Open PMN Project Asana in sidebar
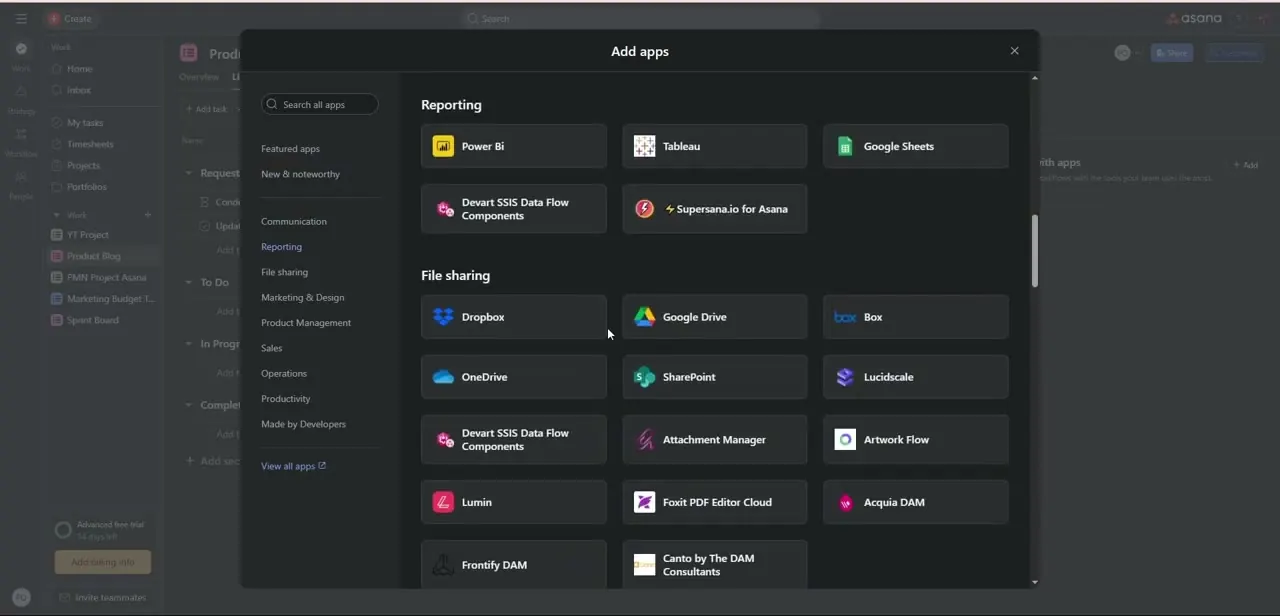The height and width of the screenshot is (616, 1280). 106,278
